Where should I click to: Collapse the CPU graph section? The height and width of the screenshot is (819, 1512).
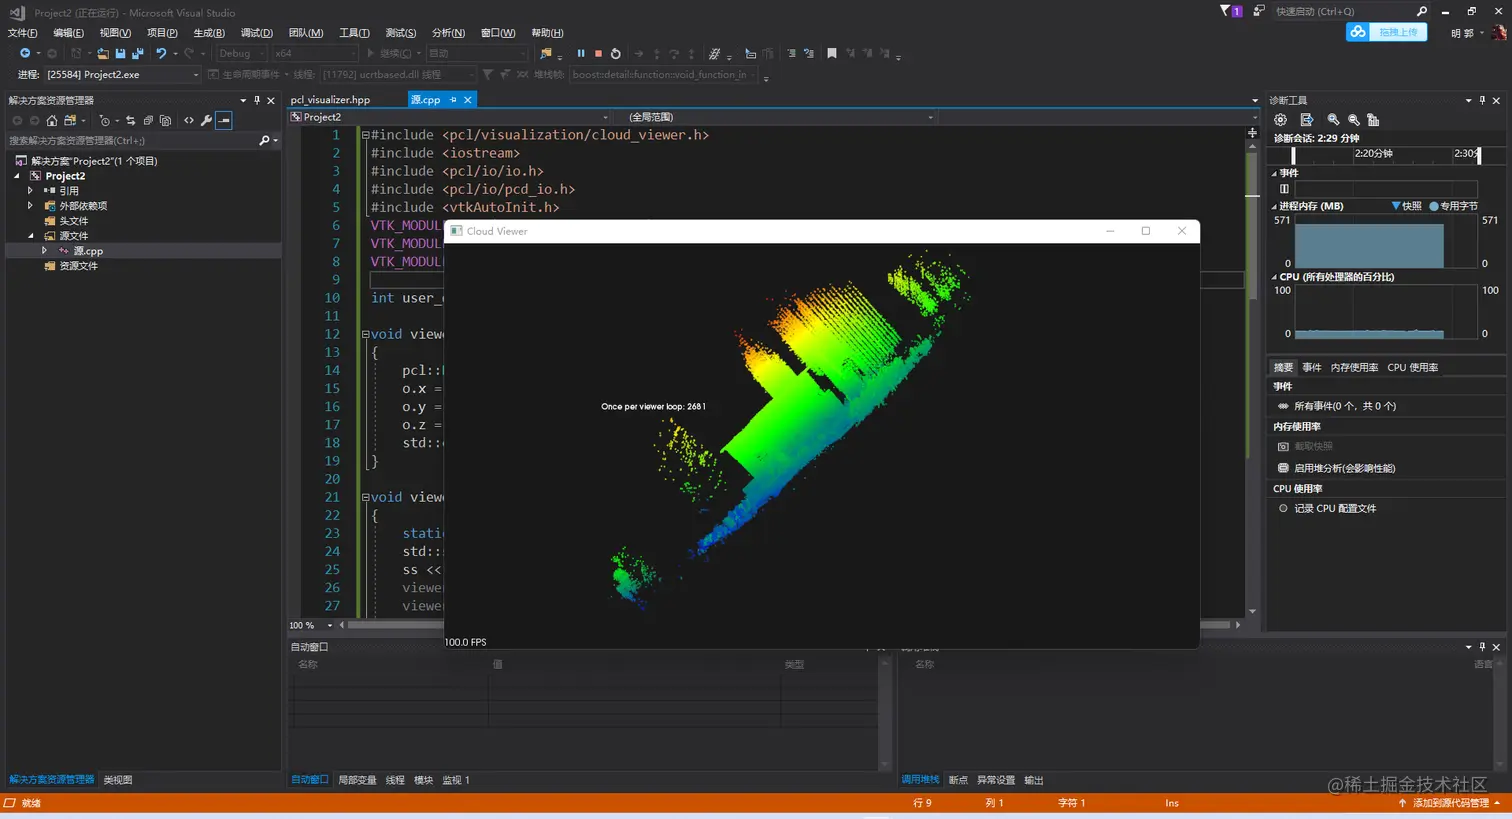(1274, 277)
